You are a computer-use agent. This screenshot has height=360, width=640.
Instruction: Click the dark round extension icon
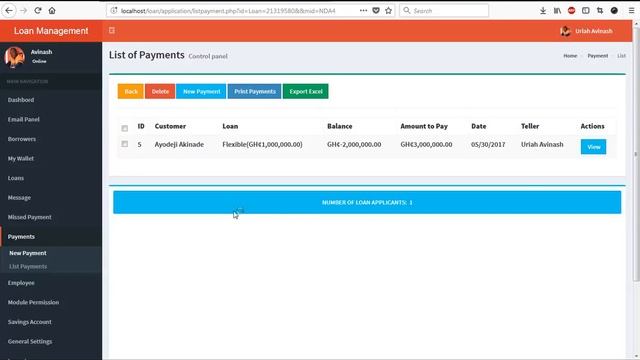point(614,11)
